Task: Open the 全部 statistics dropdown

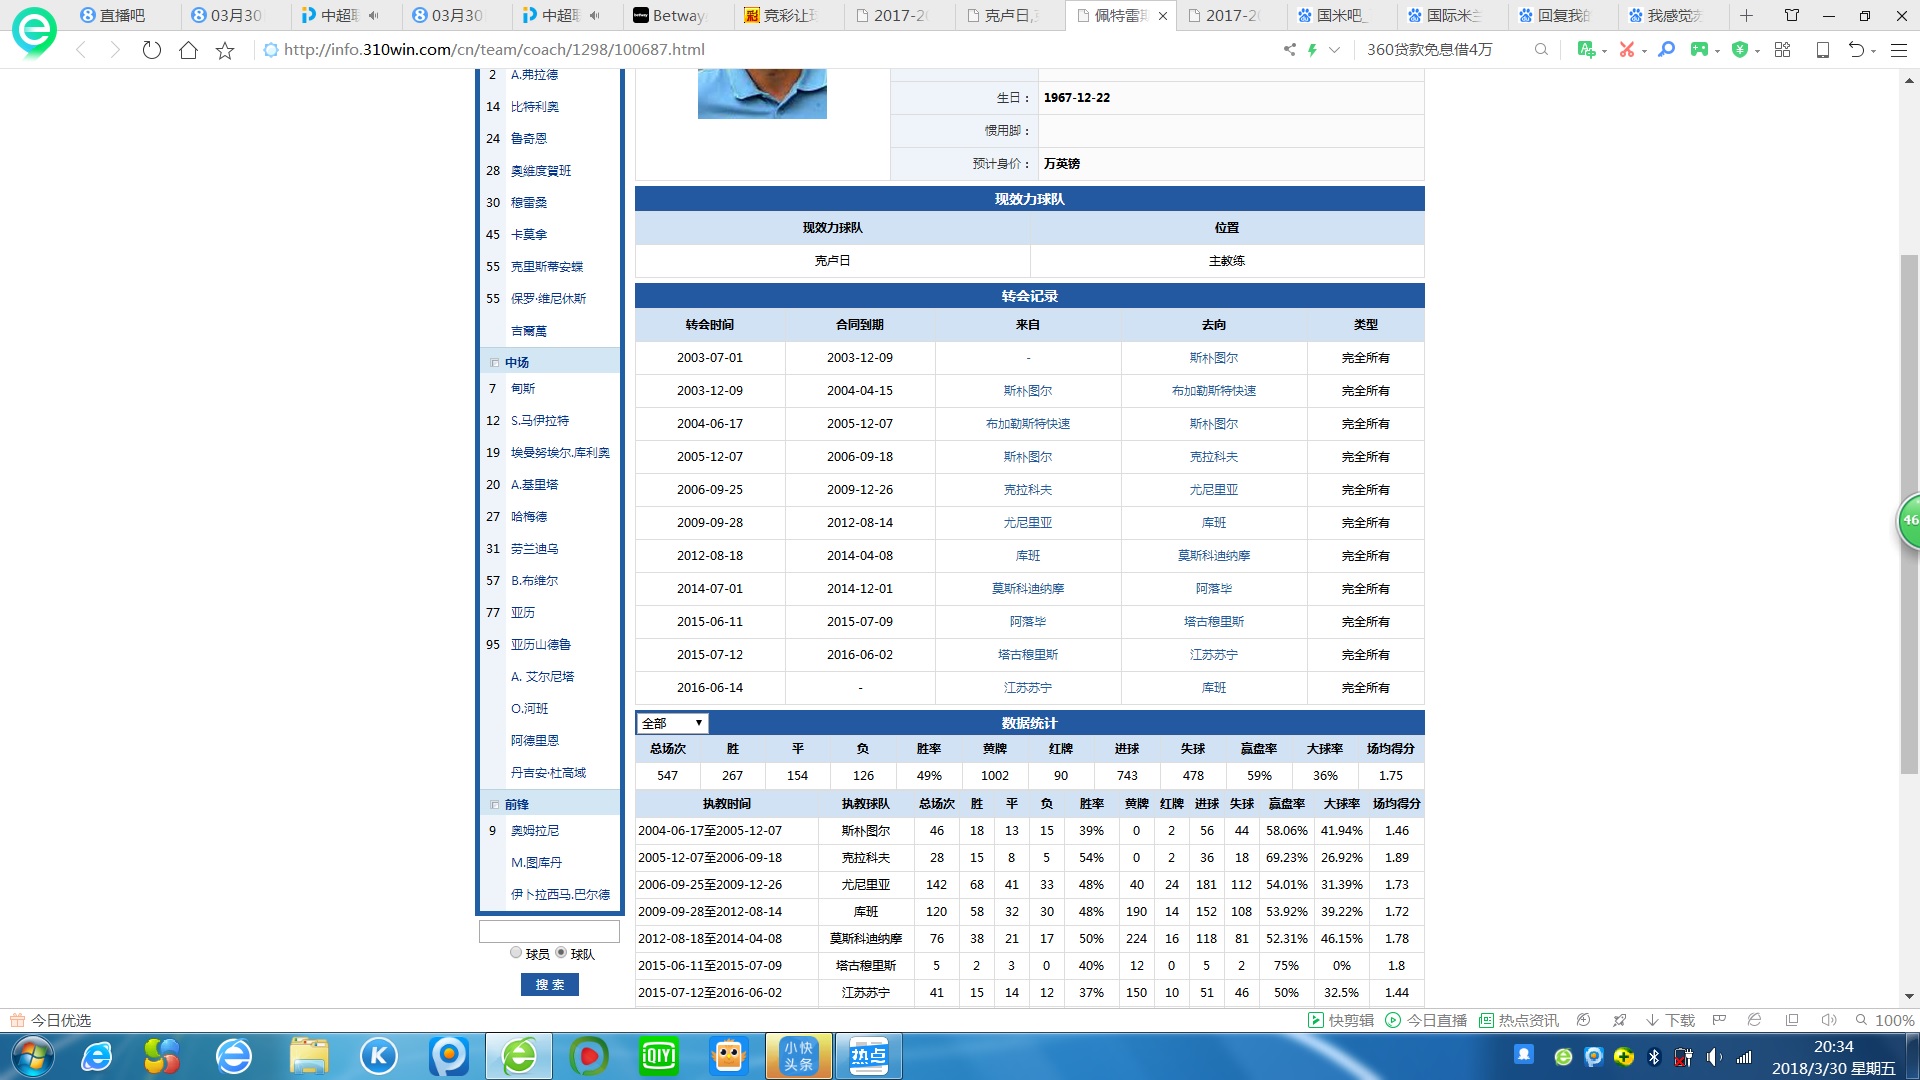Action: [672, 723]
